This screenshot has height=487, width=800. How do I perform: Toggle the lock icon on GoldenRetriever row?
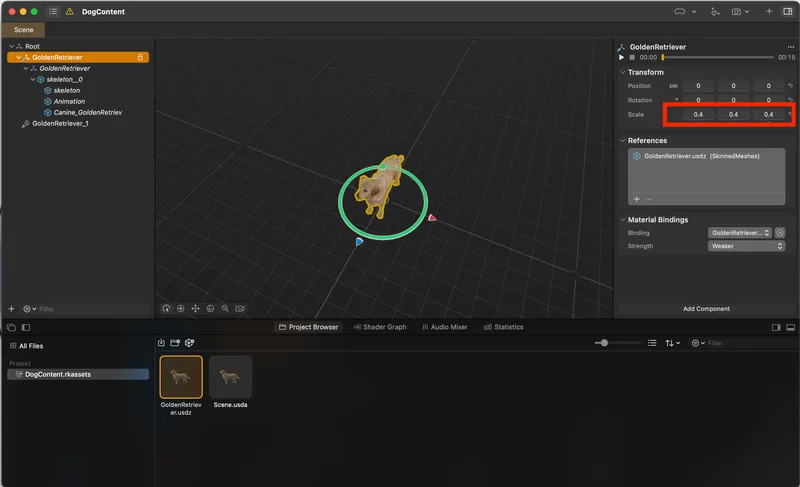tap(140, 57)
